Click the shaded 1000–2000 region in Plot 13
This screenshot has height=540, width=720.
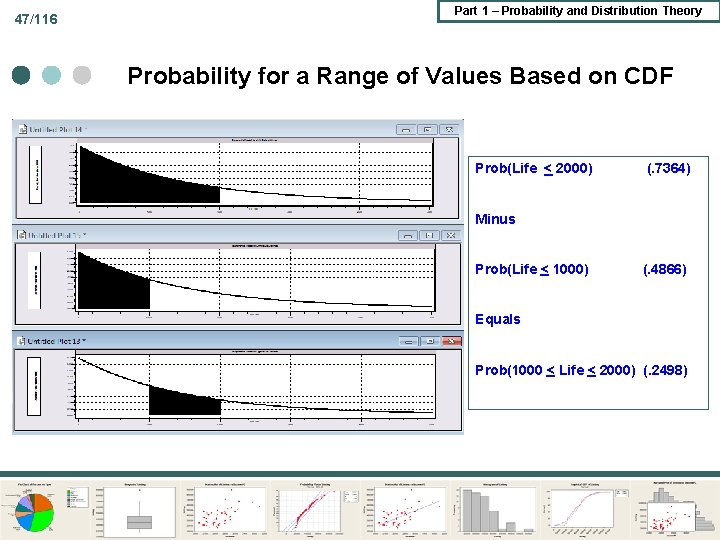pos(185,402)
